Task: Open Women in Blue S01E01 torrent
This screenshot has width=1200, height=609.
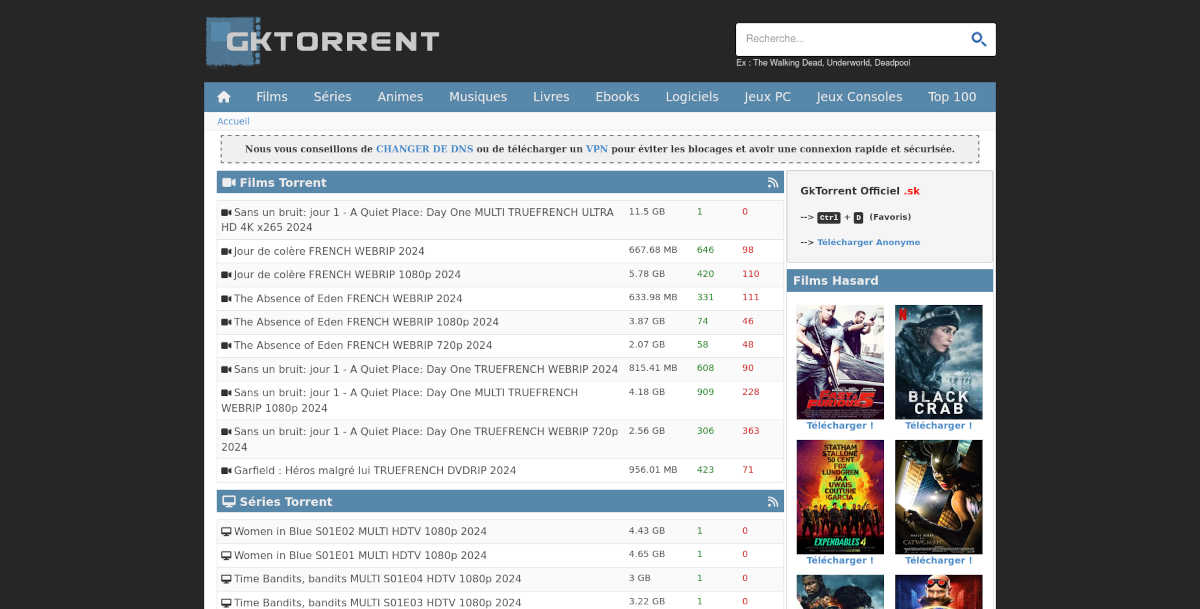Action: 360,555
